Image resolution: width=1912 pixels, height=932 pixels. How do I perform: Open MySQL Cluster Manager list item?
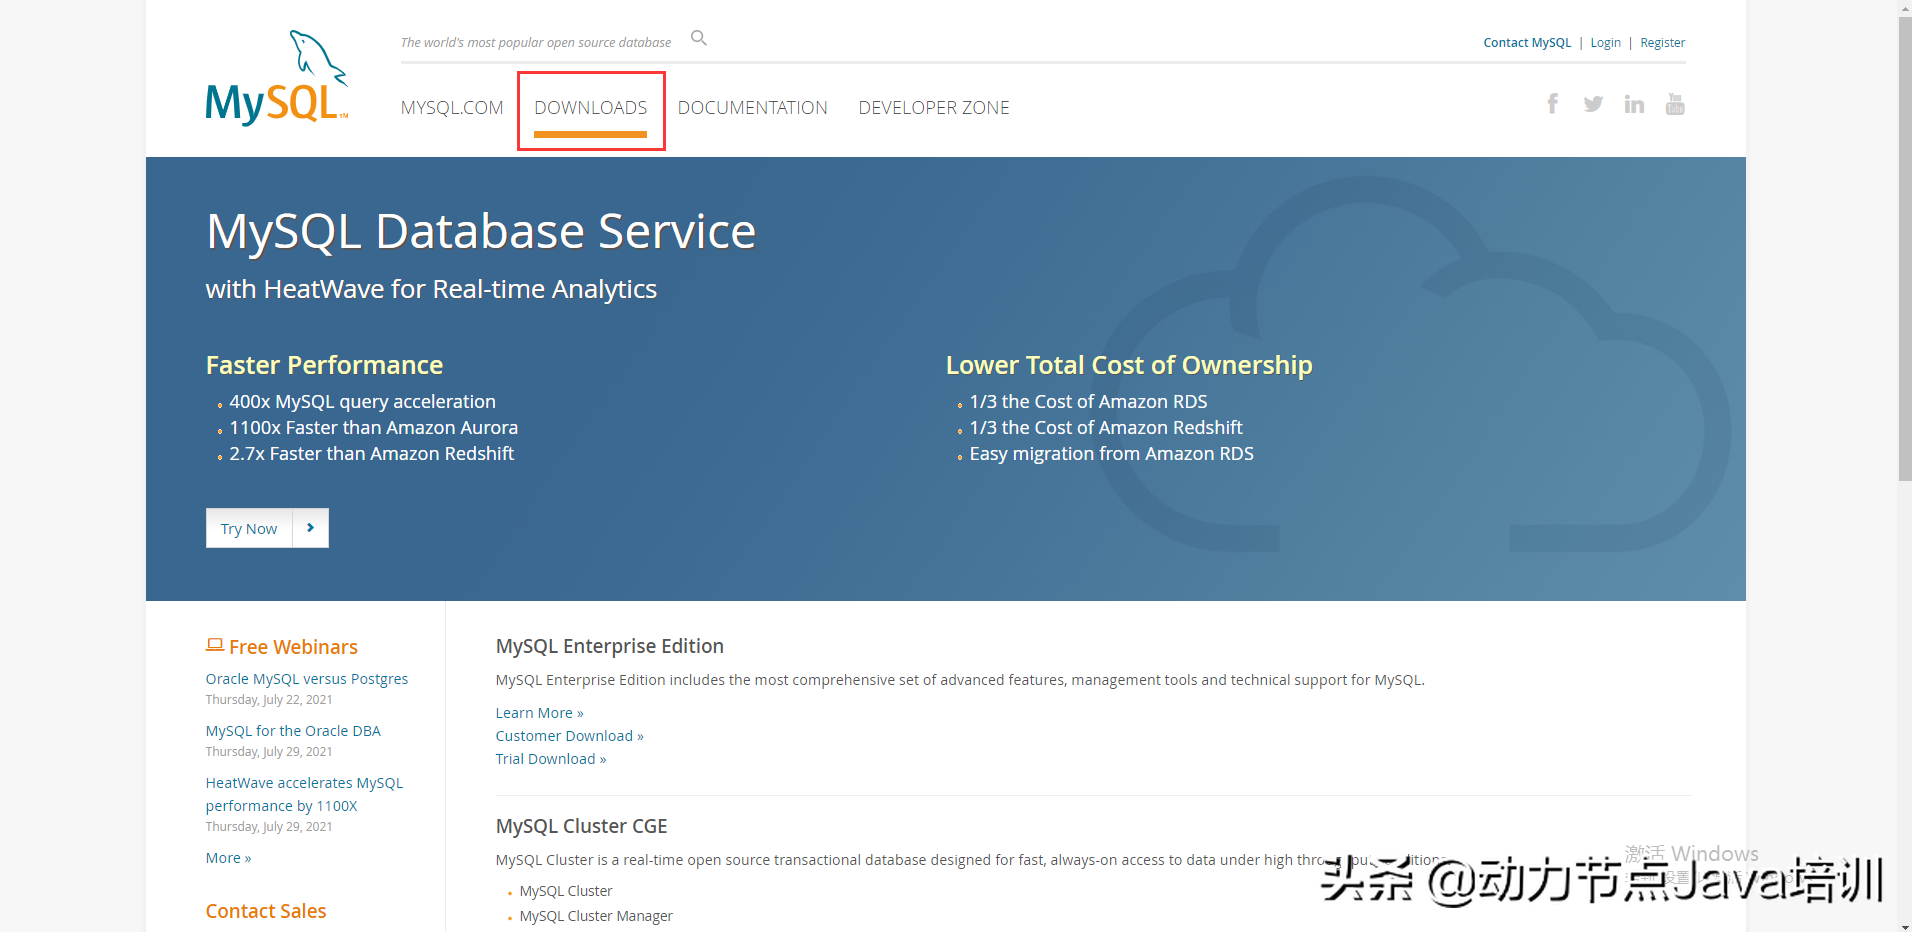[596, 916]
